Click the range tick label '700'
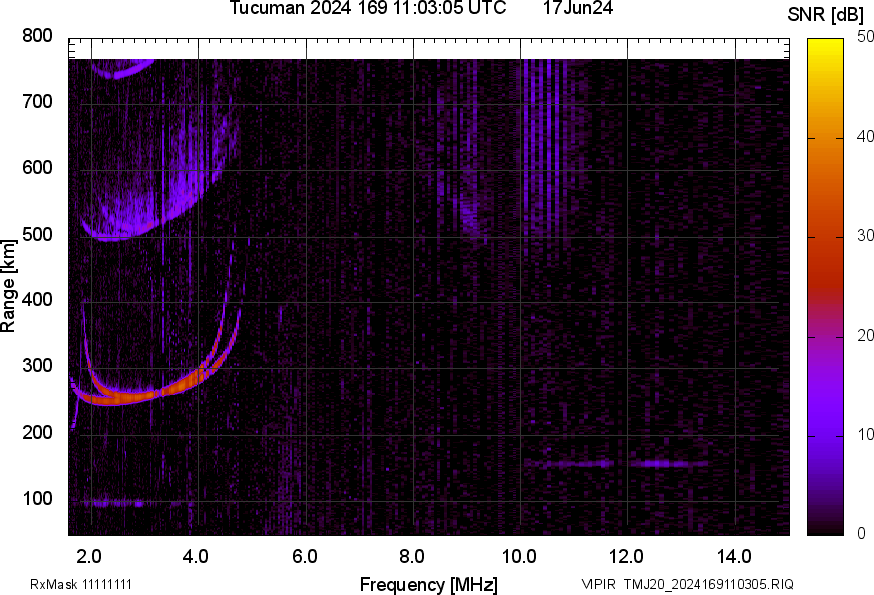 [37, 101]
